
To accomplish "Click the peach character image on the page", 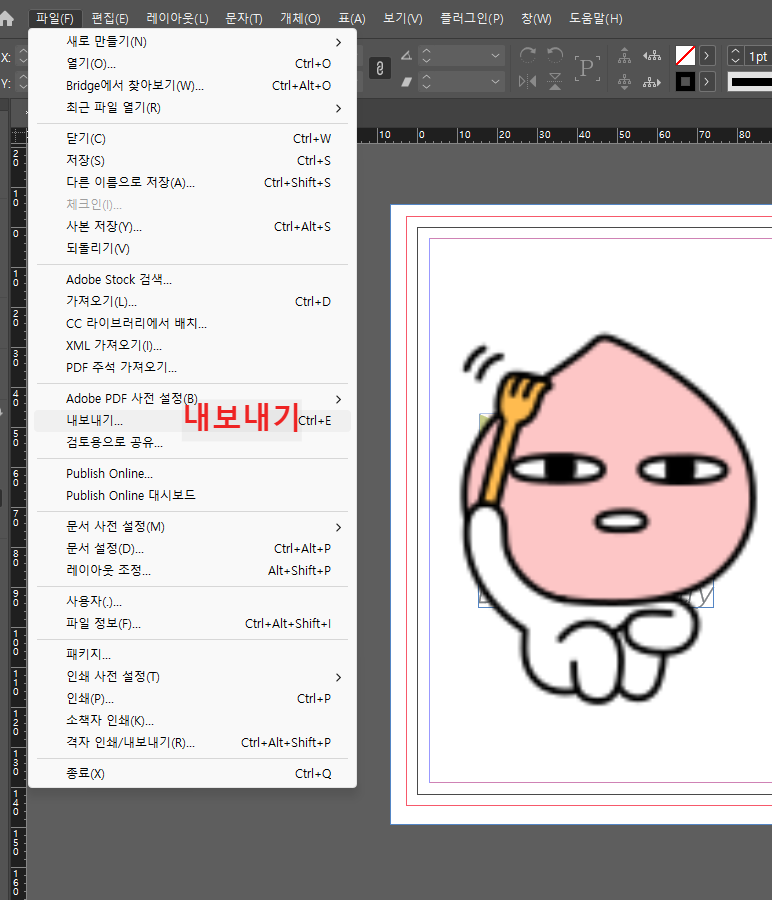I will point(608,518).
